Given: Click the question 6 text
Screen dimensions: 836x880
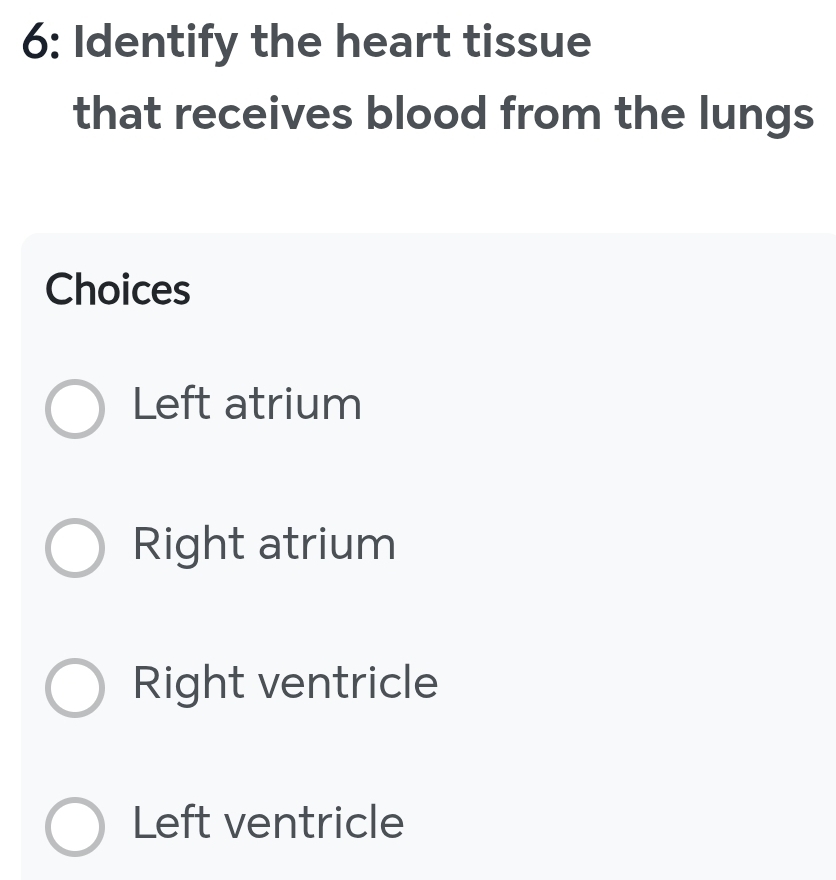Looking at the screenshot, I should pyautogui.click(x=34, y=42).
